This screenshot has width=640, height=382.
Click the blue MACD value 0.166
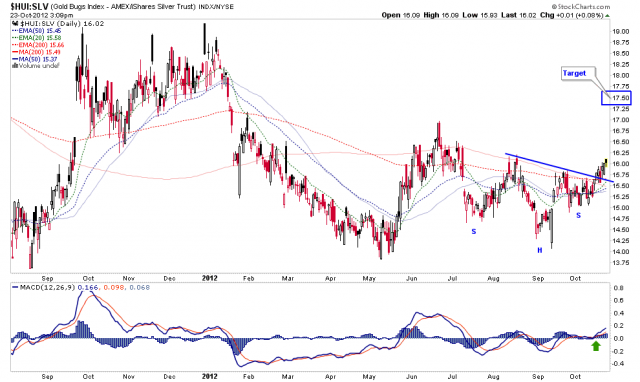[88, 288]
